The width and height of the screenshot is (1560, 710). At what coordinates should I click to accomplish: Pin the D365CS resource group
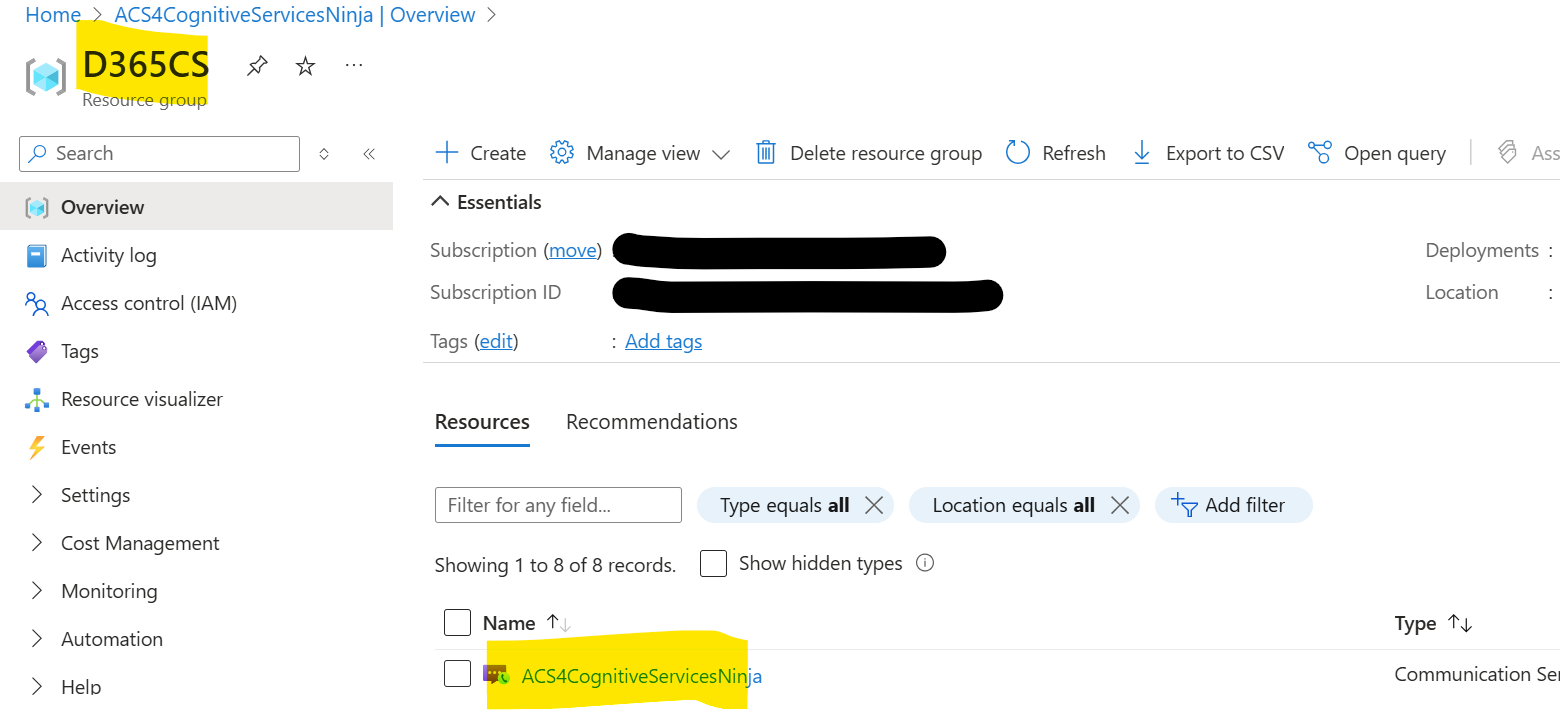257,66
